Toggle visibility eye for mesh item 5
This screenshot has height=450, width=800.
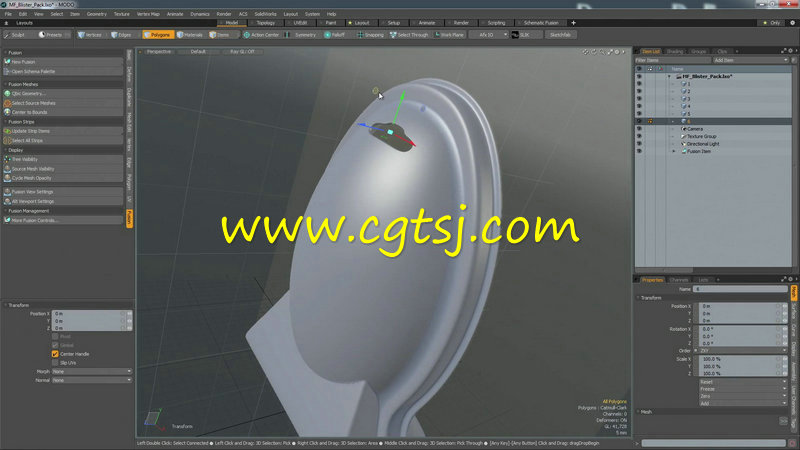coord(639,114)
